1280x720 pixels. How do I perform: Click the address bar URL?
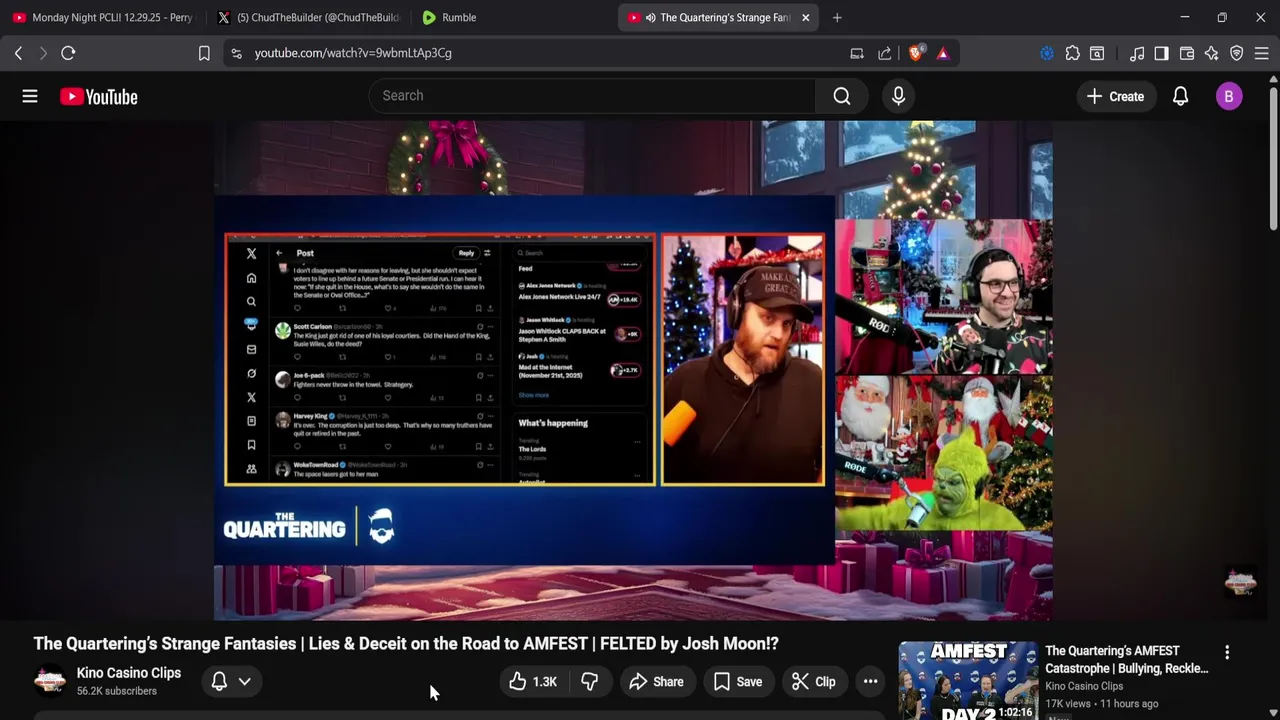[353, 53]
